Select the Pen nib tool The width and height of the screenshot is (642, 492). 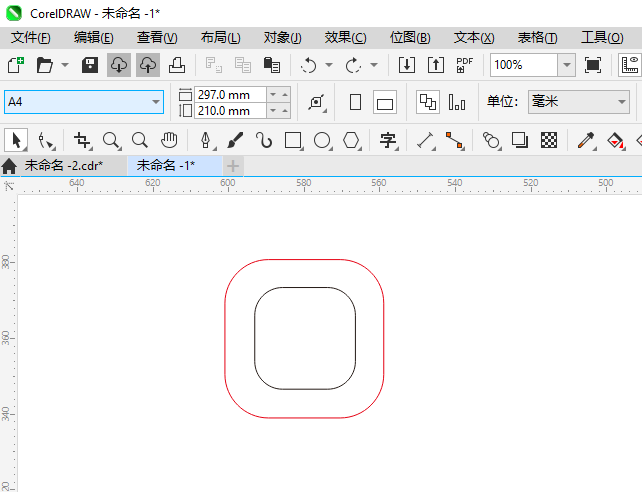[206, 140]
